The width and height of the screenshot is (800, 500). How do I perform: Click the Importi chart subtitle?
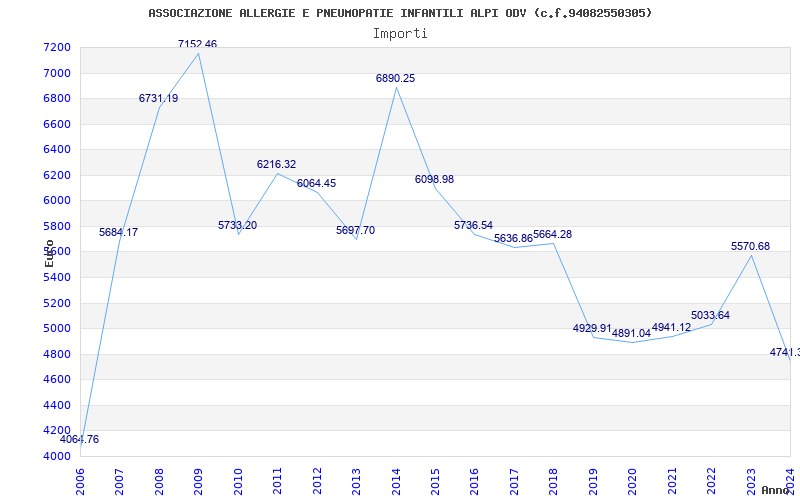click(x=400, y=34)
